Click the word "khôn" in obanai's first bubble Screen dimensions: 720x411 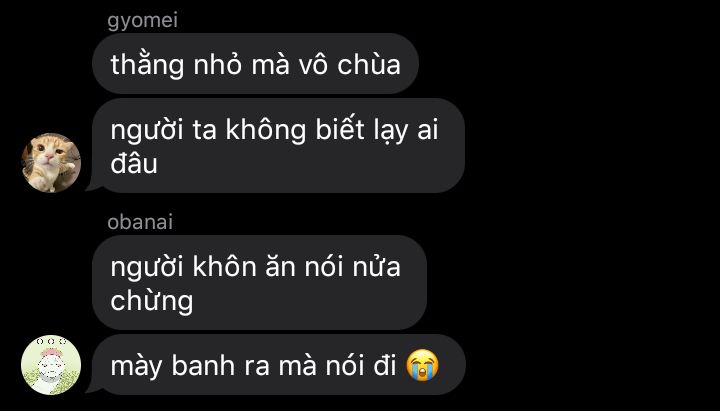[225, 267]
